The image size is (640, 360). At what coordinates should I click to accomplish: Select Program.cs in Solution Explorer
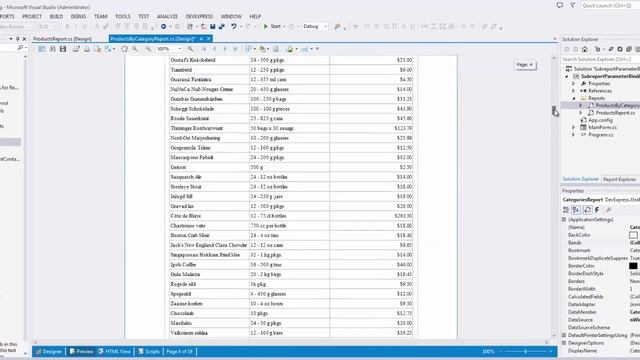[x=600, y=135]
